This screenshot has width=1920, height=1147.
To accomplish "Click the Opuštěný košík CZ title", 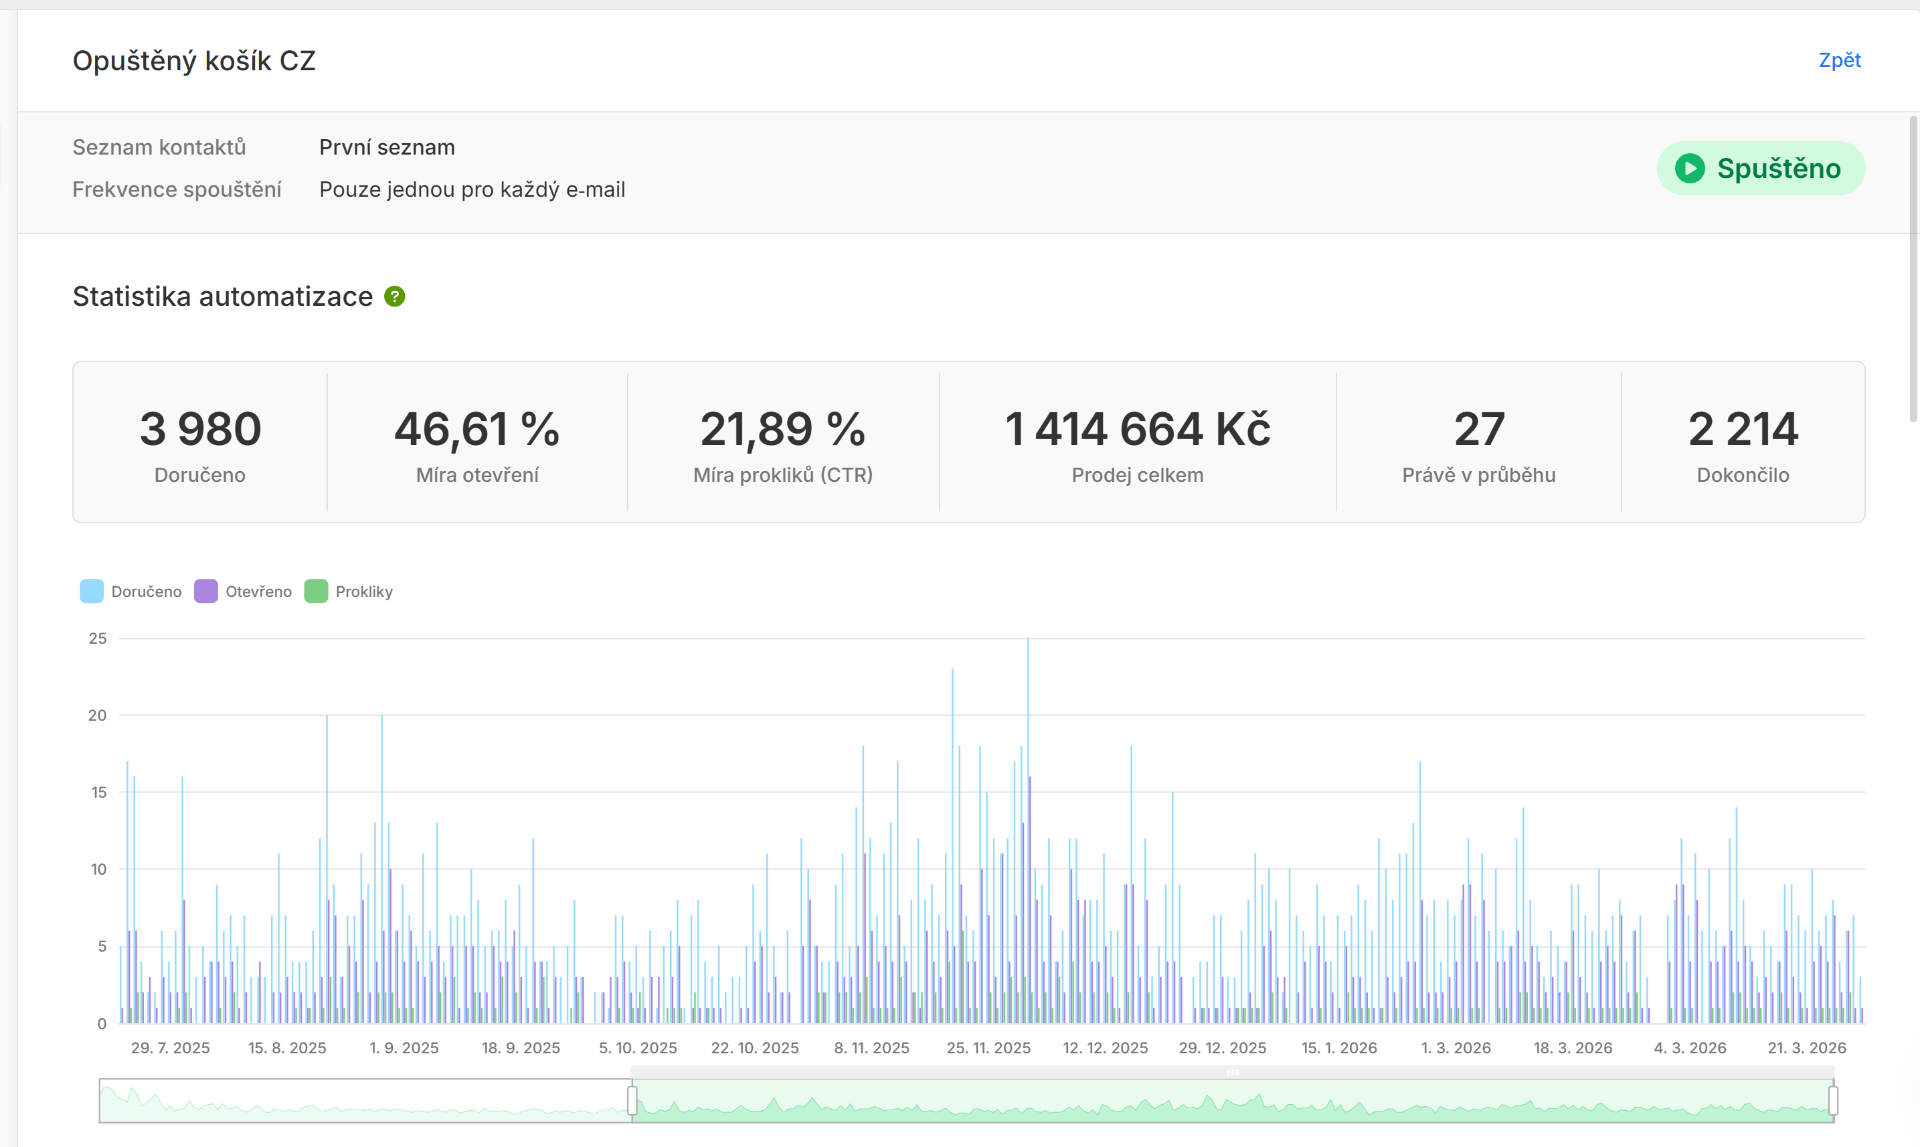I will coord(194,61).
